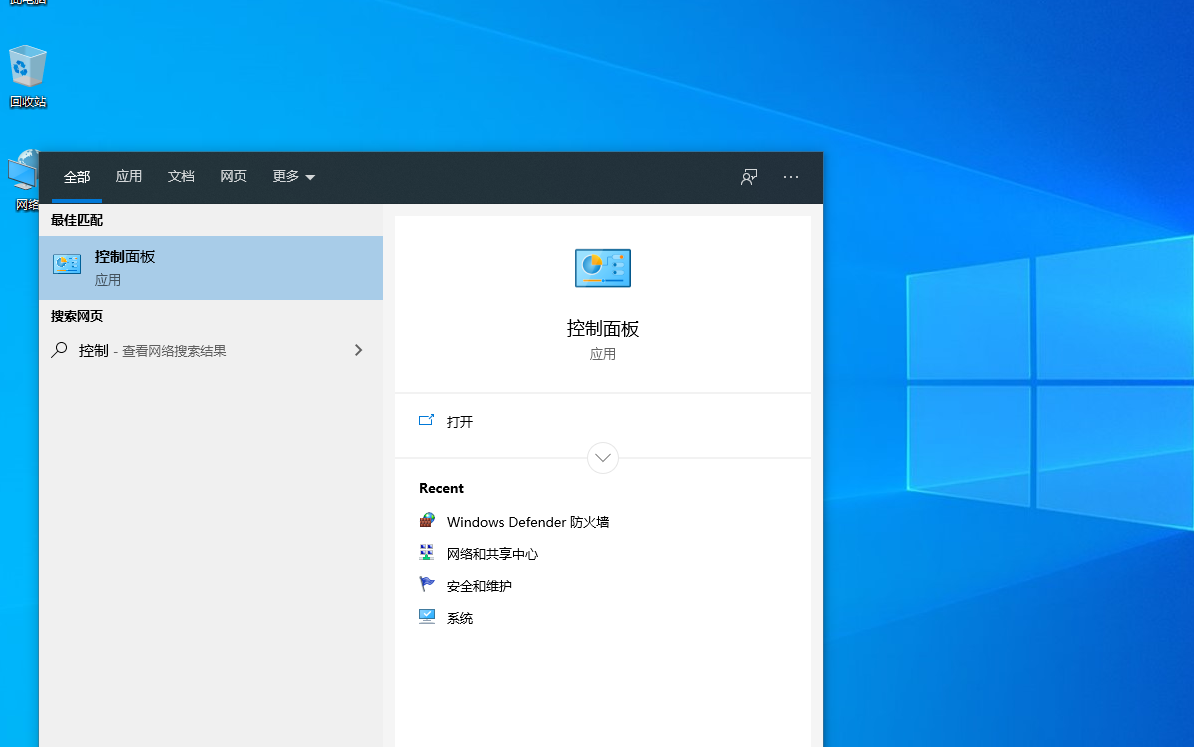The image size is (1194, 747).
Task: Open 系统 from Recent list
Action: click(x=459, y=618)
